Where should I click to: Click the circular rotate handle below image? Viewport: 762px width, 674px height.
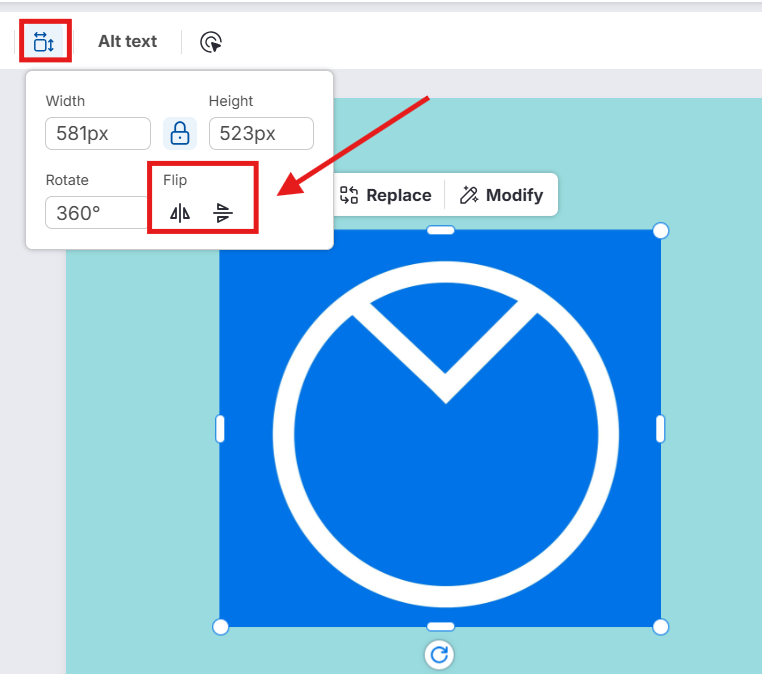[x=439, y=654]
